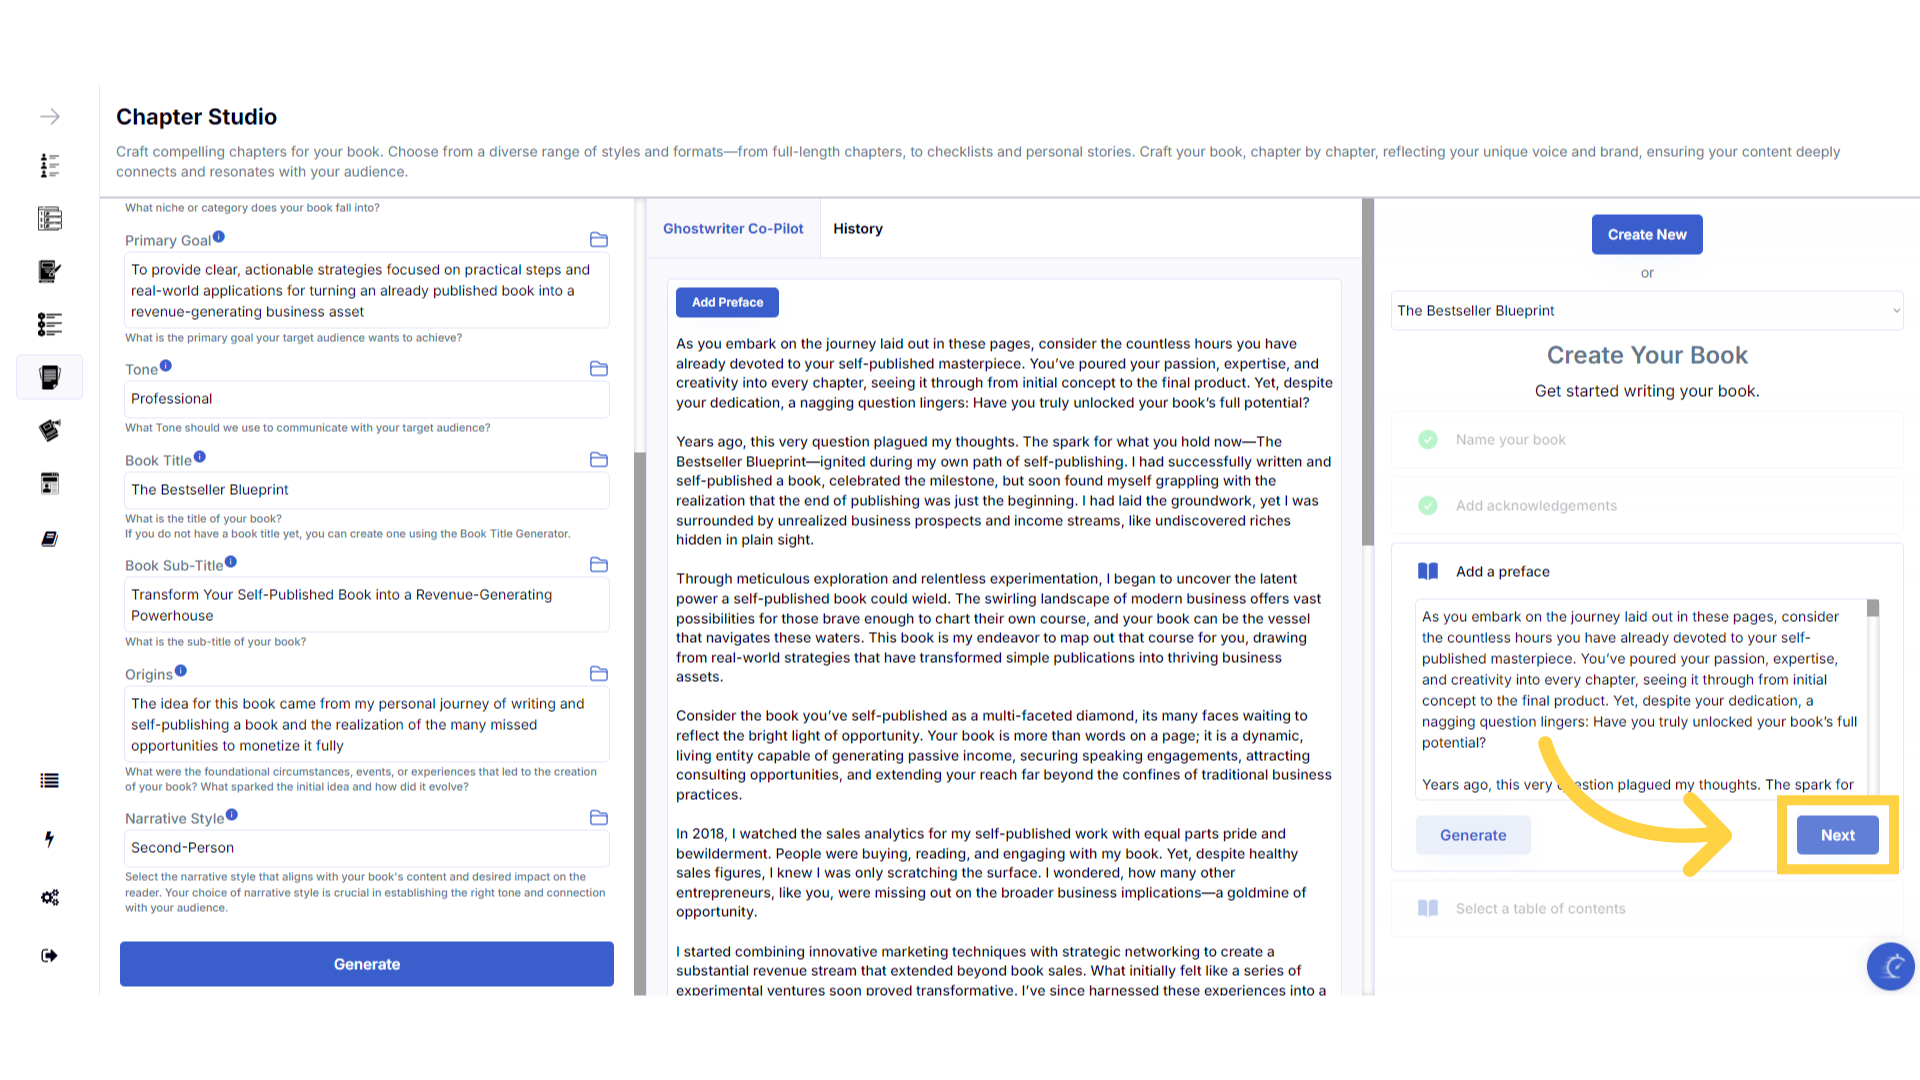The height and width of the screenshot is (1080, 1920).
Task: Click the book icon in sidebar
Action: point(49,539)
